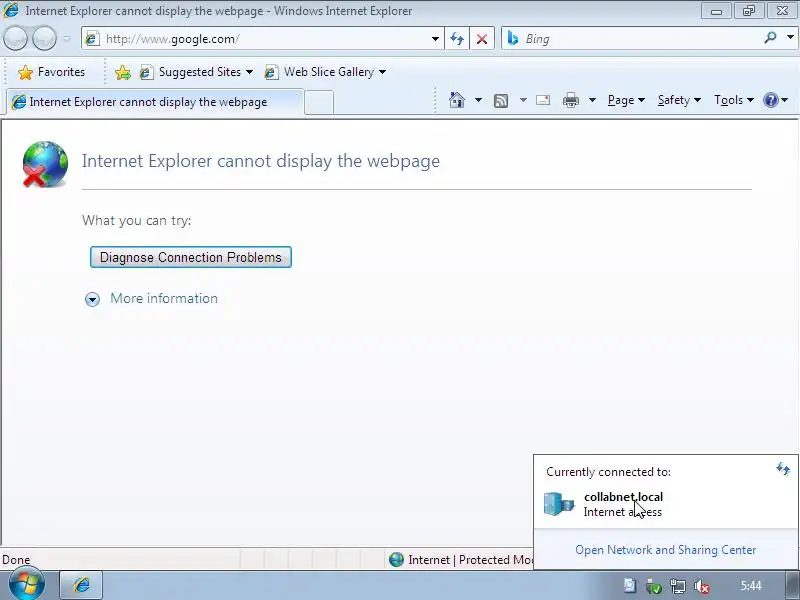Viewport: 800px width, 600px height.
Task: Click the green shield tray icon
Action: click(654, 587)
